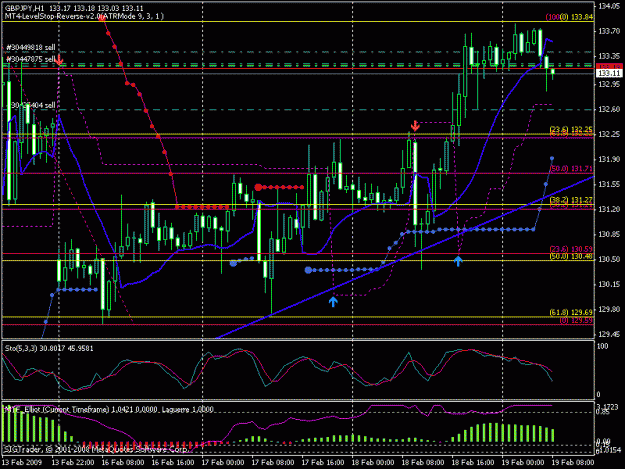625x469 pixels.
Task: Click the 130.15 price axis label
Action: (x=609, y=285)
